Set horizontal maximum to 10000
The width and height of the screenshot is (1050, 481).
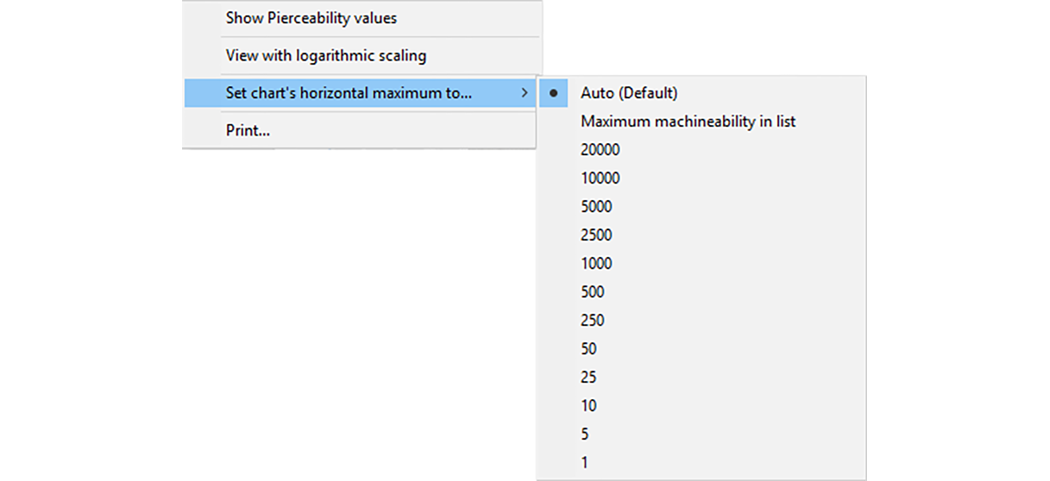702,178
